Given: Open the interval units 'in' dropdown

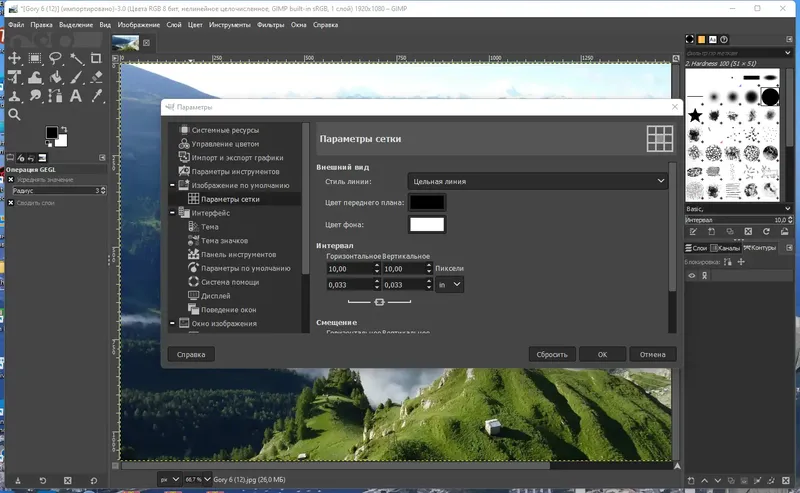Looking at the screenshot, I should click(x=450, y=285).
